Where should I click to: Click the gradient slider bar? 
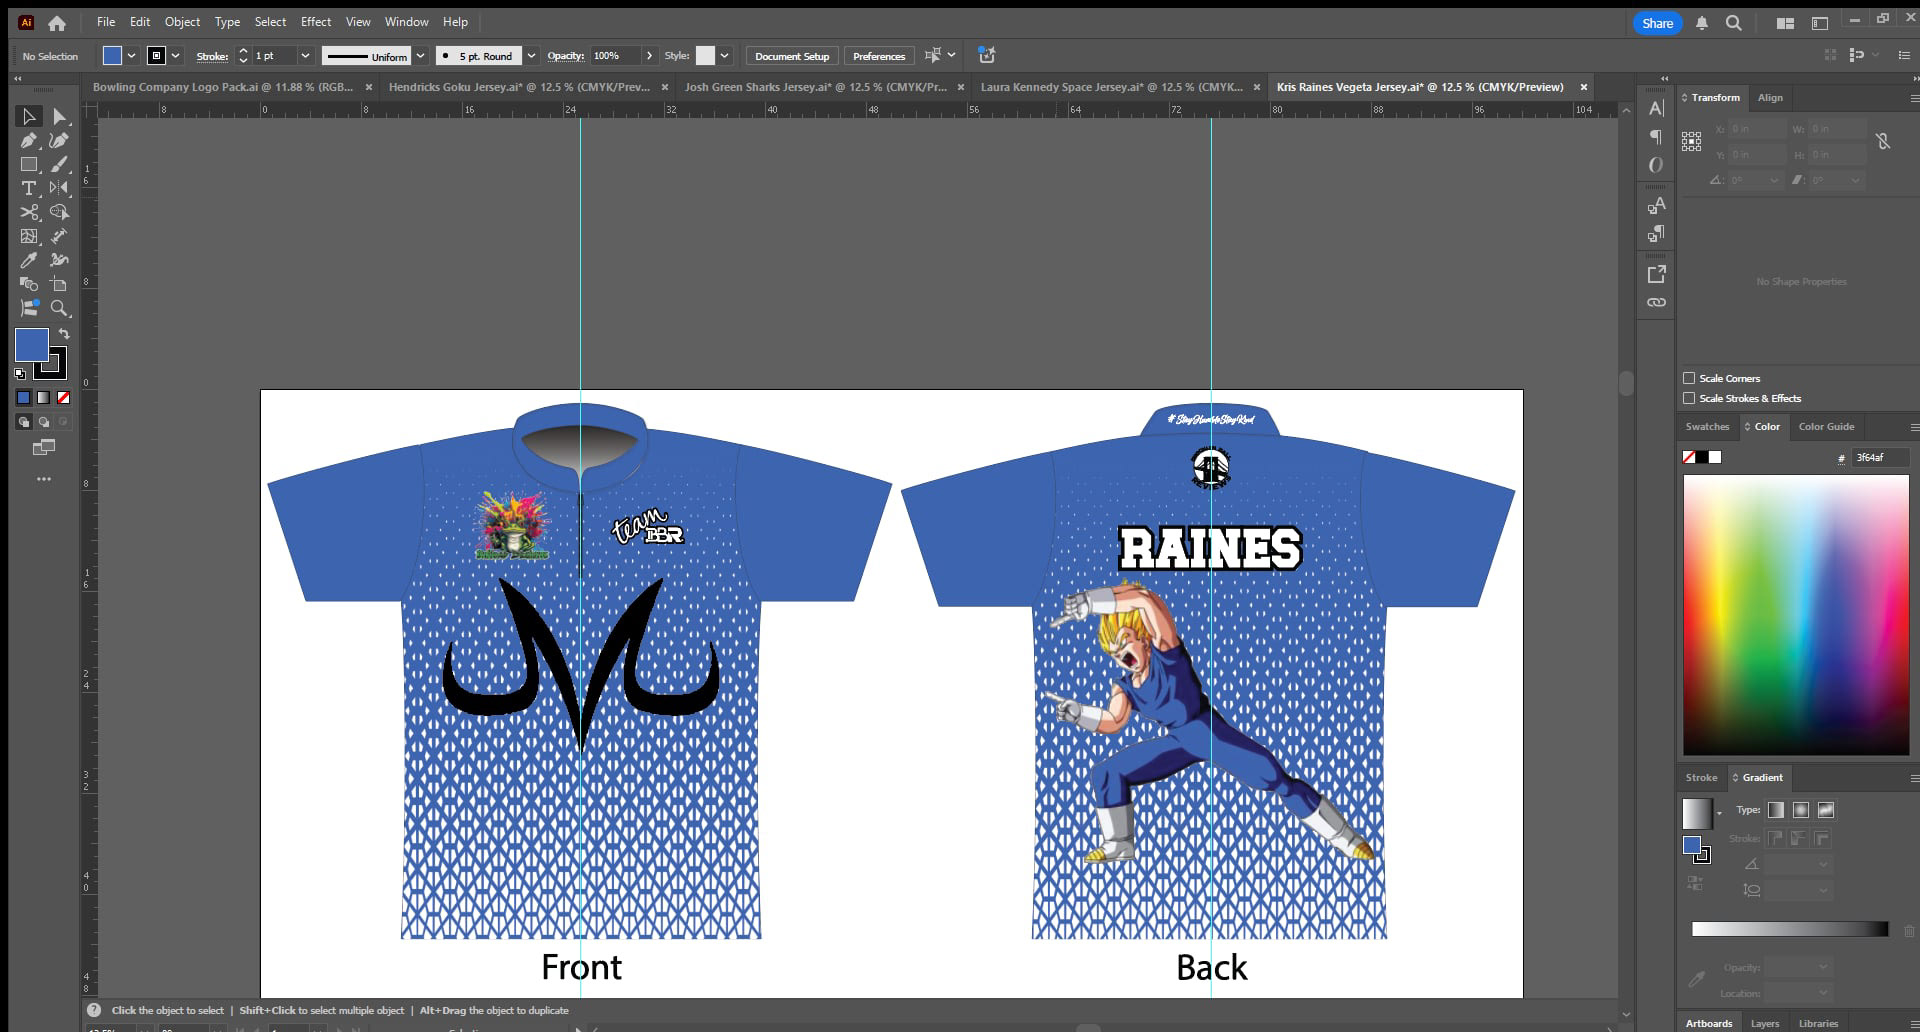coord(1790,929)
